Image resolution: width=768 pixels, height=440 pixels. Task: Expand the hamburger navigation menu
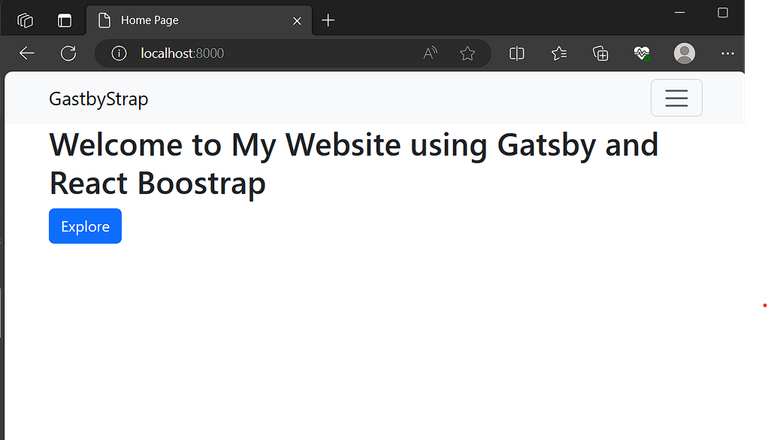(x=676, y=98)
